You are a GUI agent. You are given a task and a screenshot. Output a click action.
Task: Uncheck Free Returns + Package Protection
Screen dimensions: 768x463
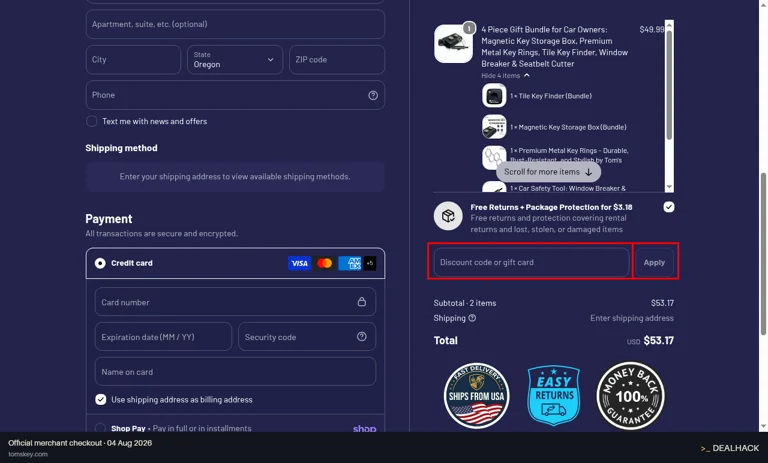pyautogui.click(x=669, y=207)
